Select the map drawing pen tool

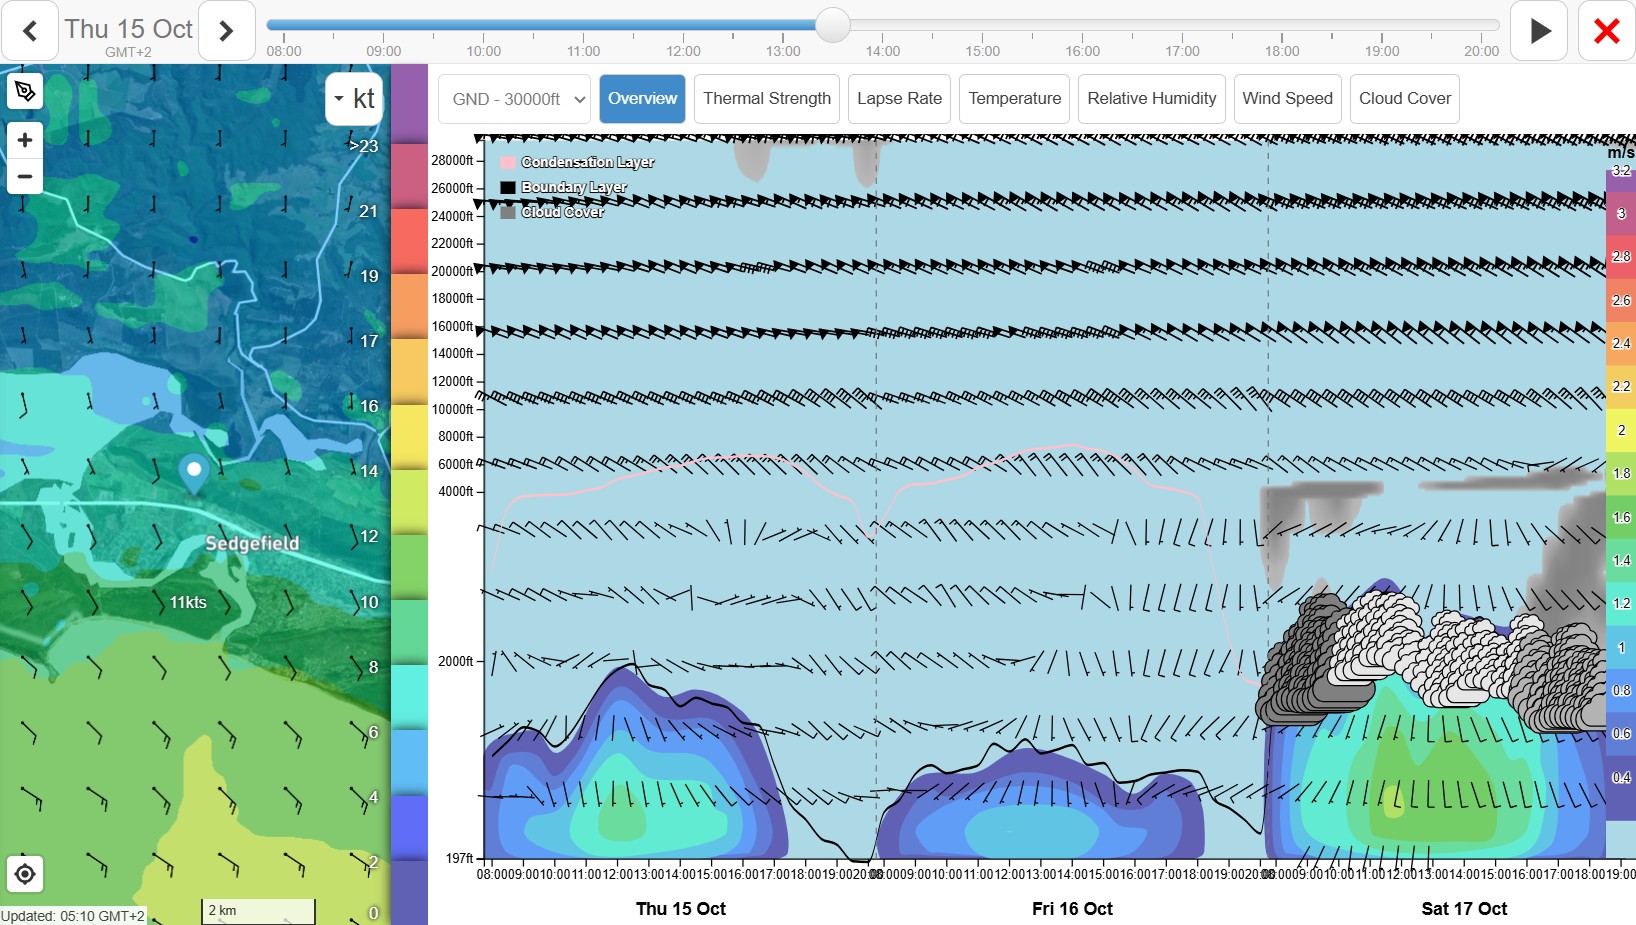pyautogui.click(x=25, y=92)
